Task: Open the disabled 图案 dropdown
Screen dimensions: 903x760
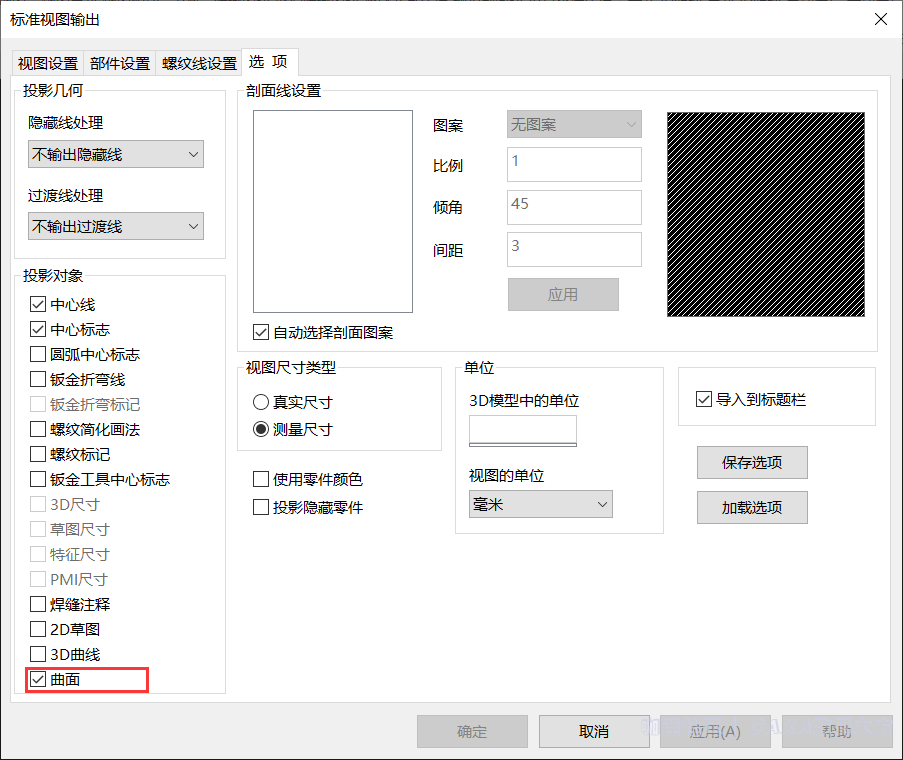Action: tap(574, 124)
